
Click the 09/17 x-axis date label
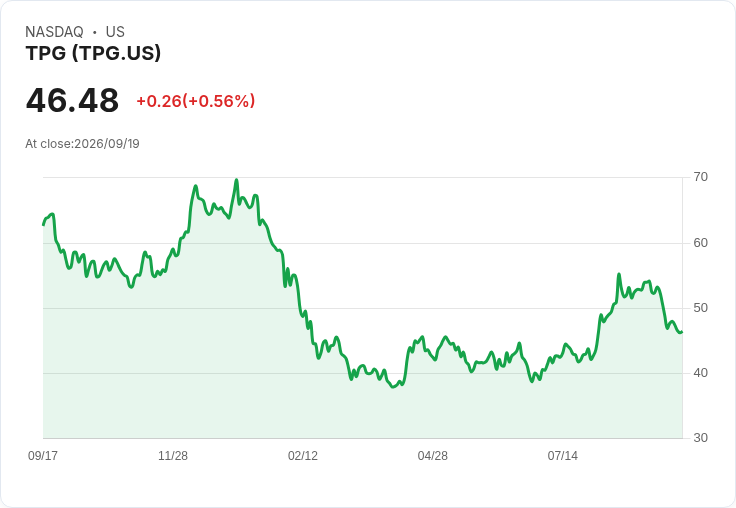point(43,455)
